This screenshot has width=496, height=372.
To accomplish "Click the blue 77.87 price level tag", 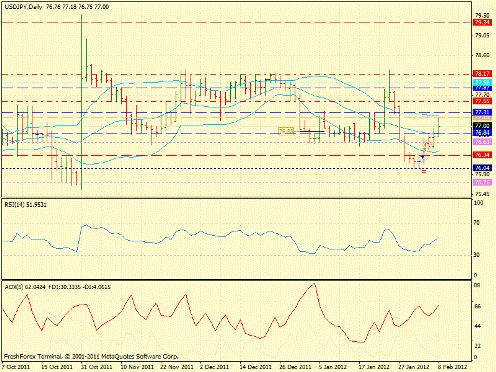I will [x=482, y=88].
